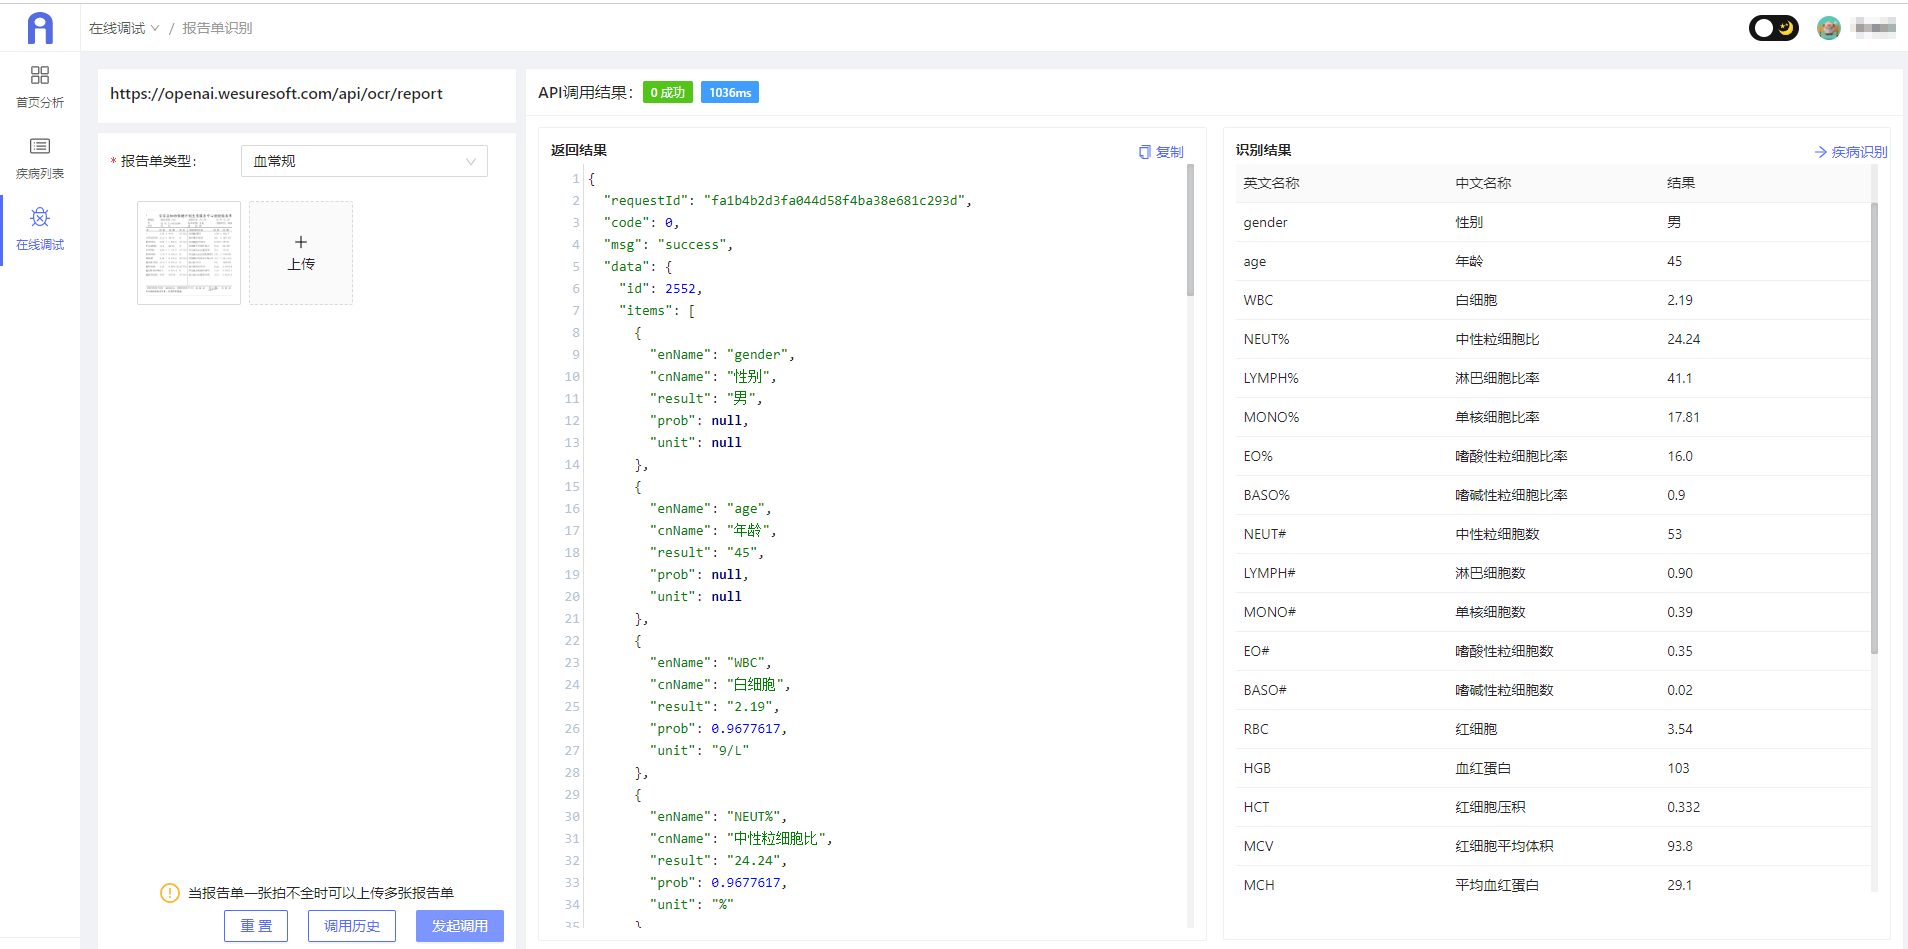Viewport: 1908px width, 949px height.
Task: Click the app logo in top-left corner
Action: pos(40,28)
